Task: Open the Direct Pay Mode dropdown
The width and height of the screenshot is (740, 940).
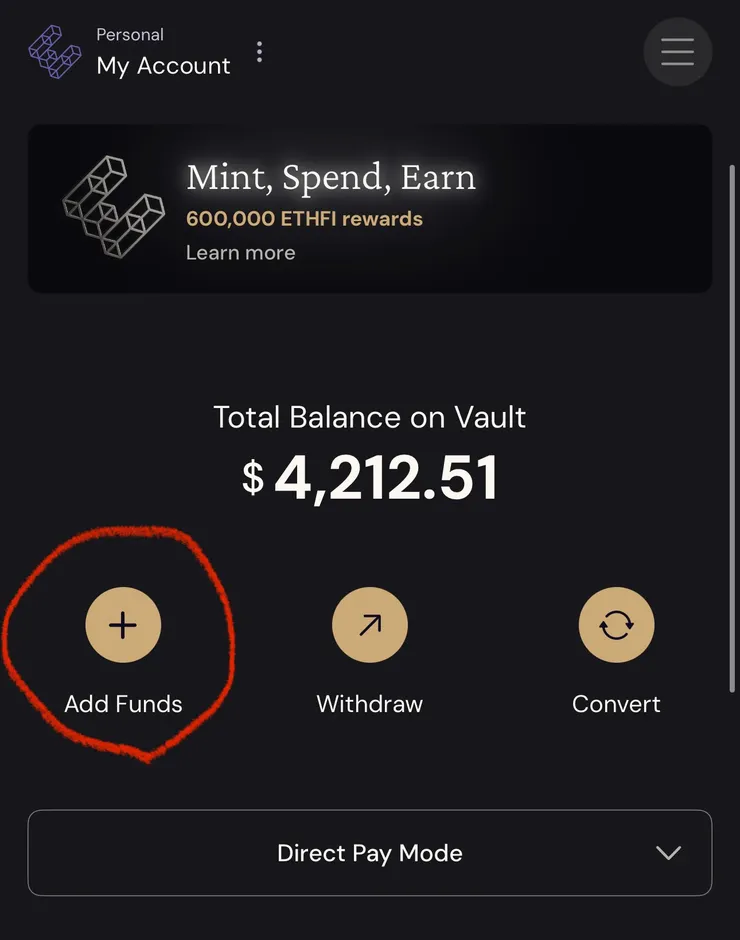Action: [x=369, y=853]
